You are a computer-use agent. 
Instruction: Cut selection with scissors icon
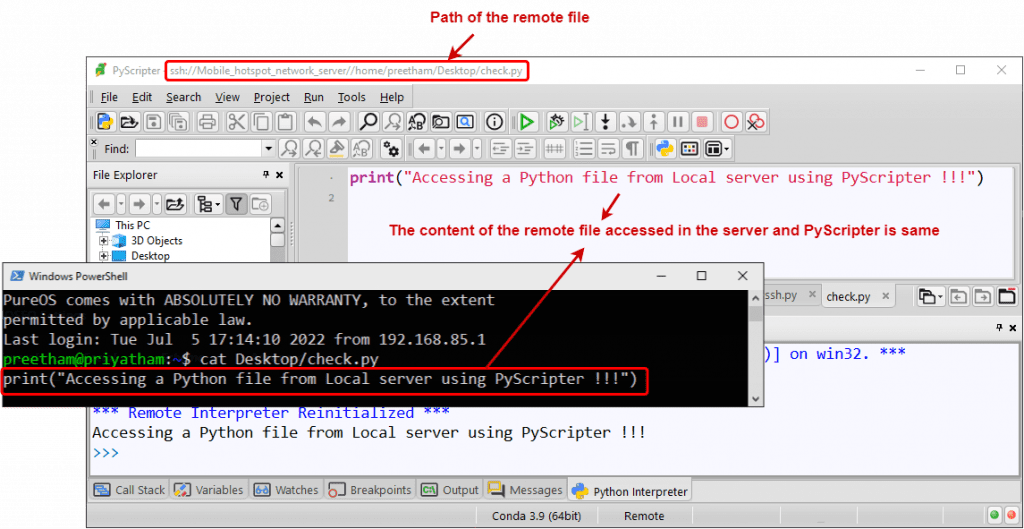[236, 121]
